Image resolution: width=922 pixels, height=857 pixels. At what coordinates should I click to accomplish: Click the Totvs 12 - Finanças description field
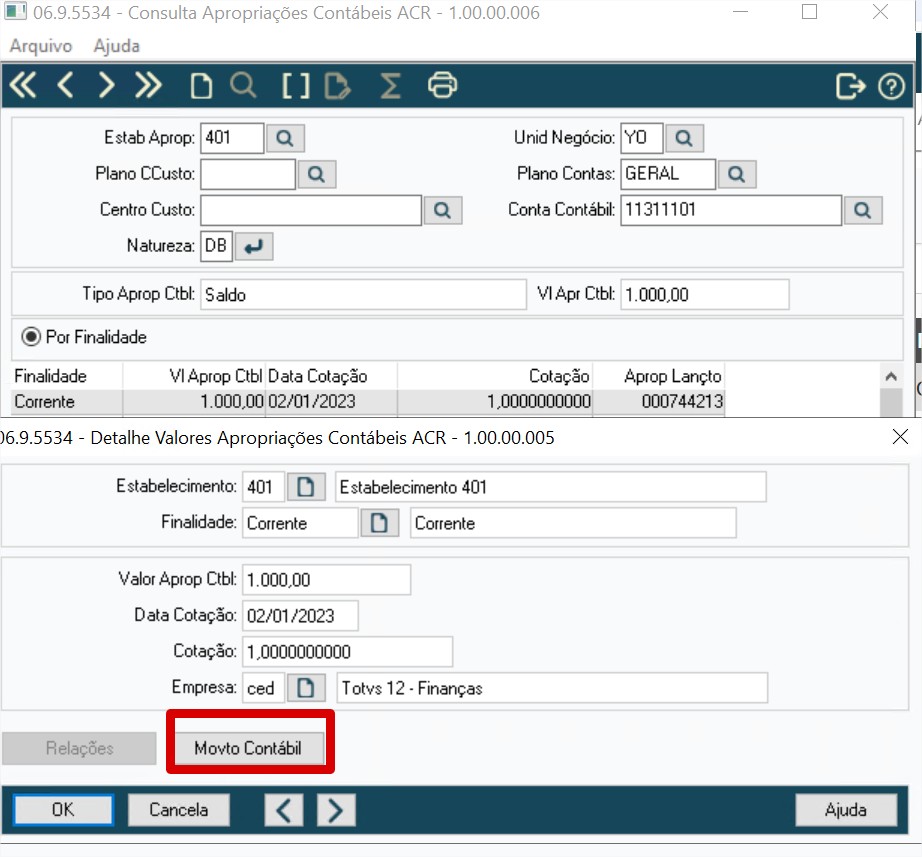tap(552, 688)
